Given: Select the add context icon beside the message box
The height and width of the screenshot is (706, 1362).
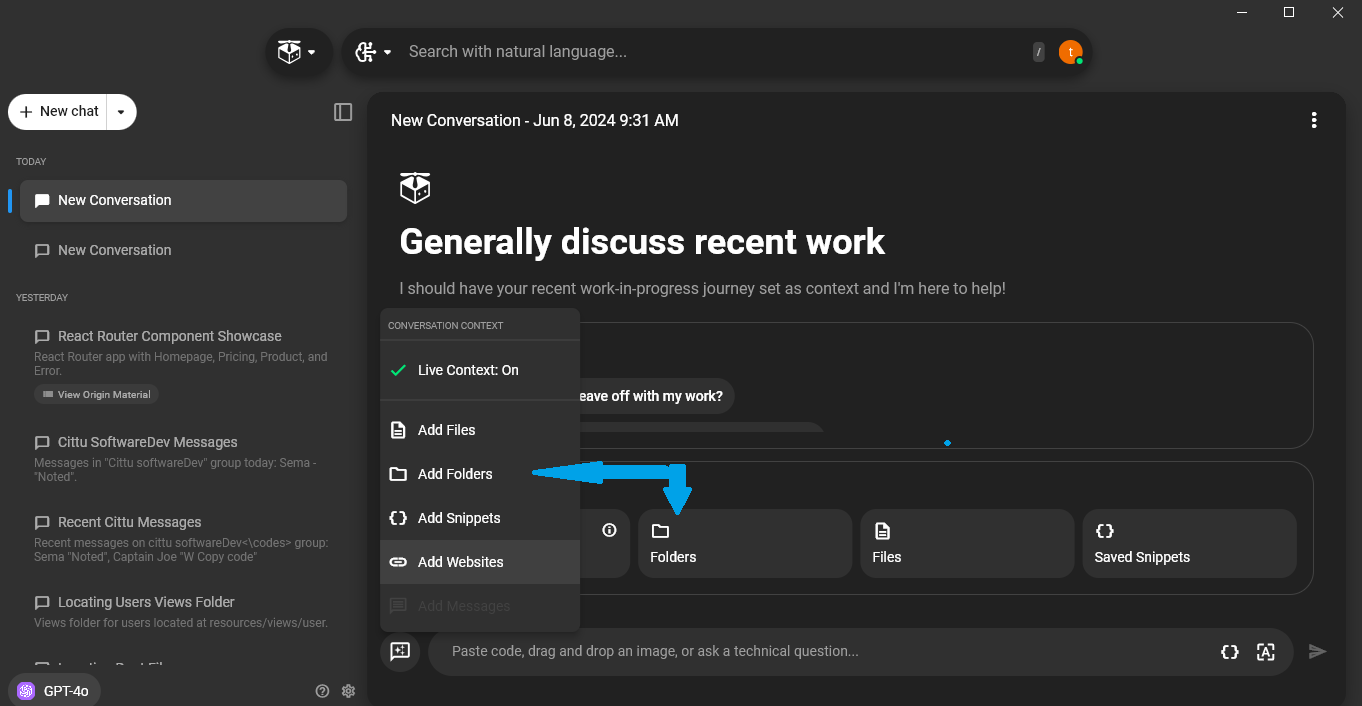Looking at the screenshot, I should point(400,651).
